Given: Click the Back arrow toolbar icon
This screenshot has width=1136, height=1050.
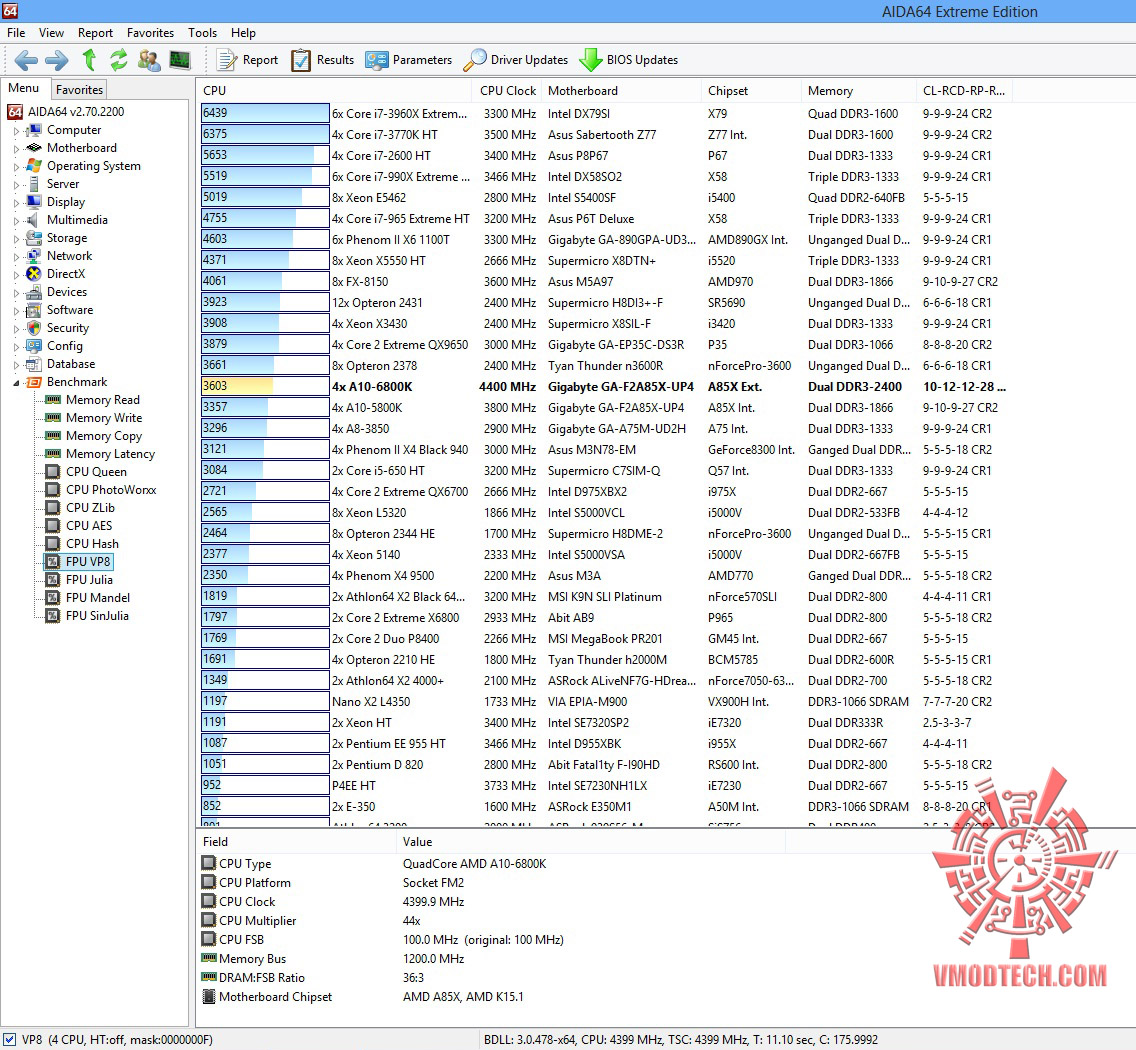Looking at the screenshot, I should 26,60.
